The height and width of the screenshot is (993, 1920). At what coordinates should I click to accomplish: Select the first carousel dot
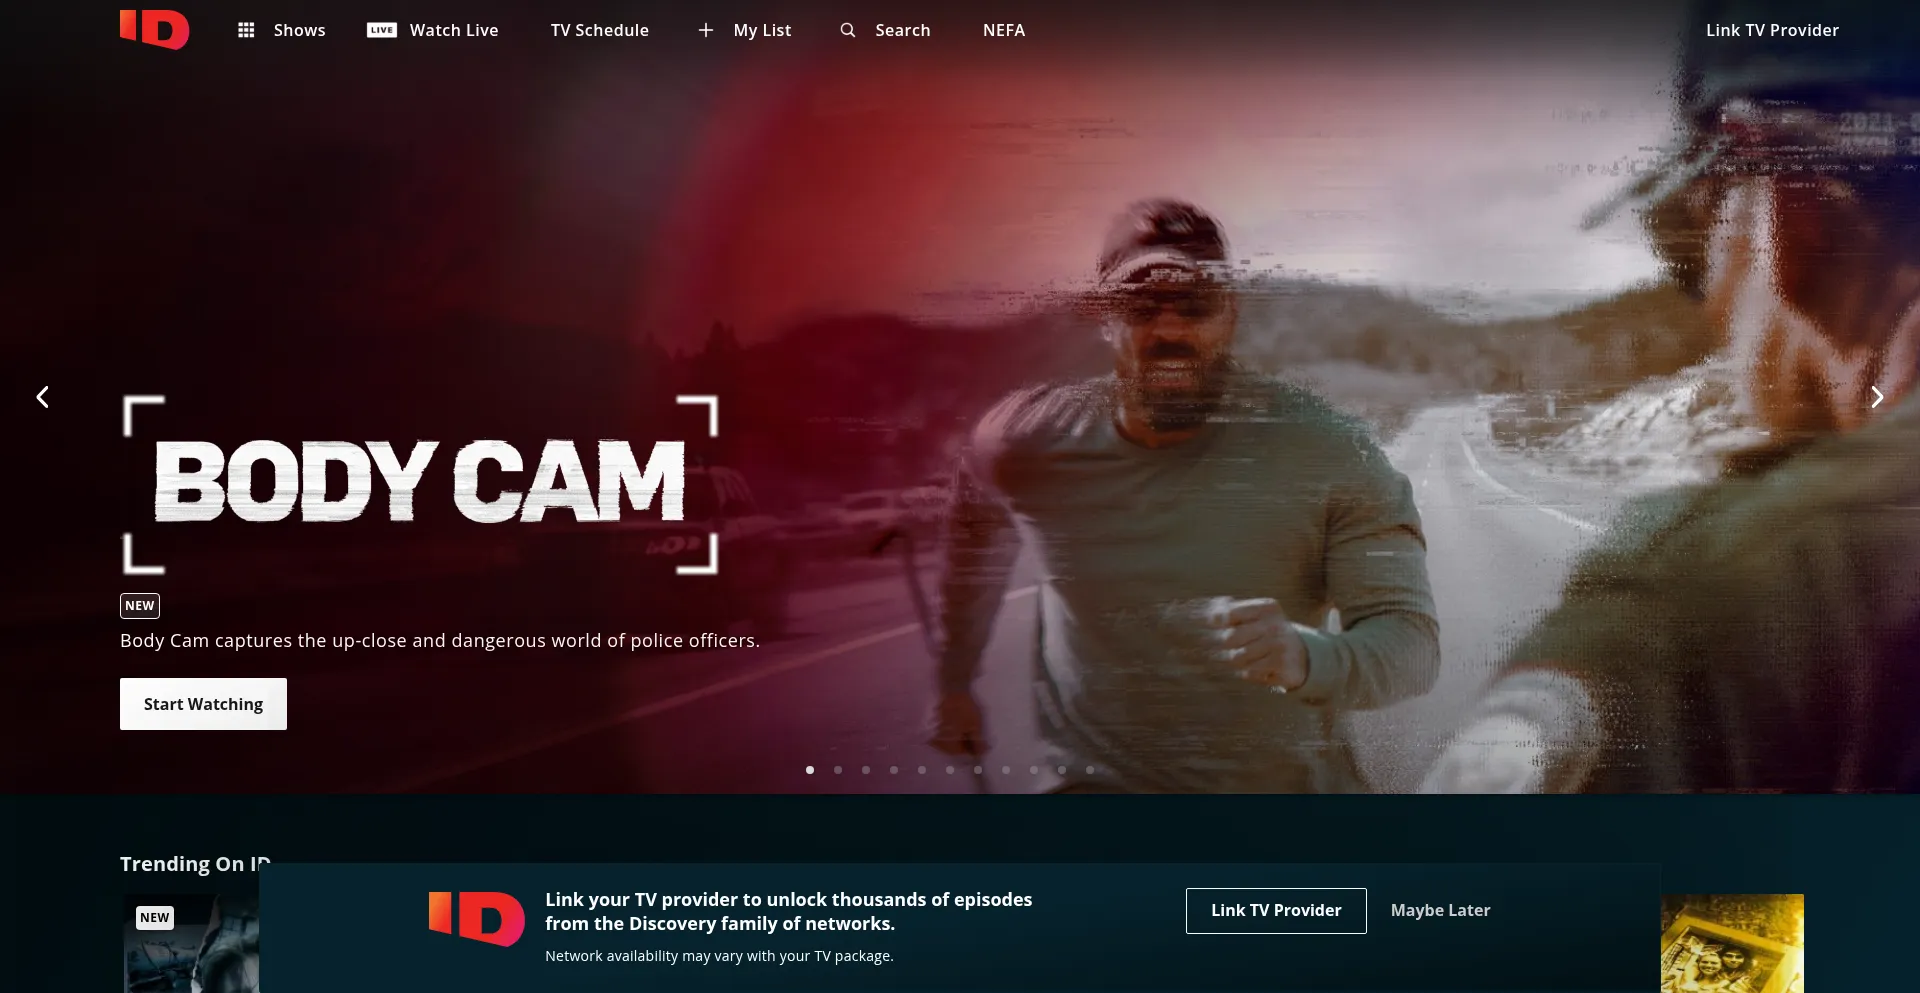tap(810, 770)
